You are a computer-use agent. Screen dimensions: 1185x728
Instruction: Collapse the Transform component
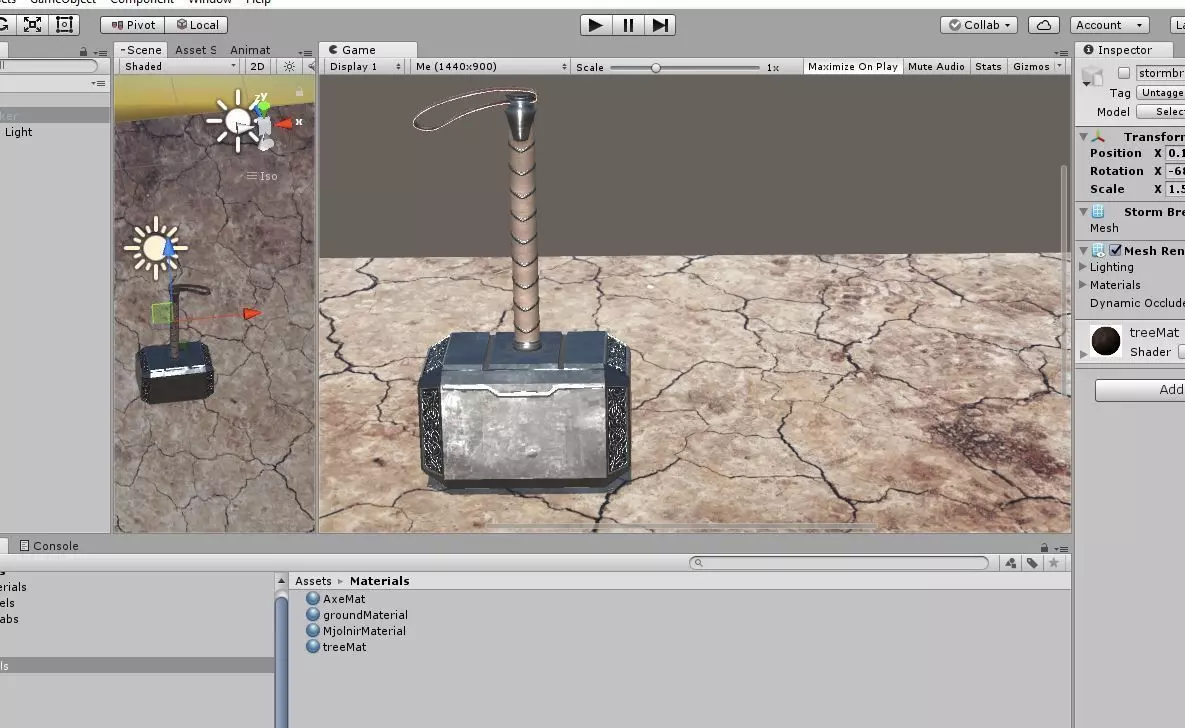(x=1084, y=137)
